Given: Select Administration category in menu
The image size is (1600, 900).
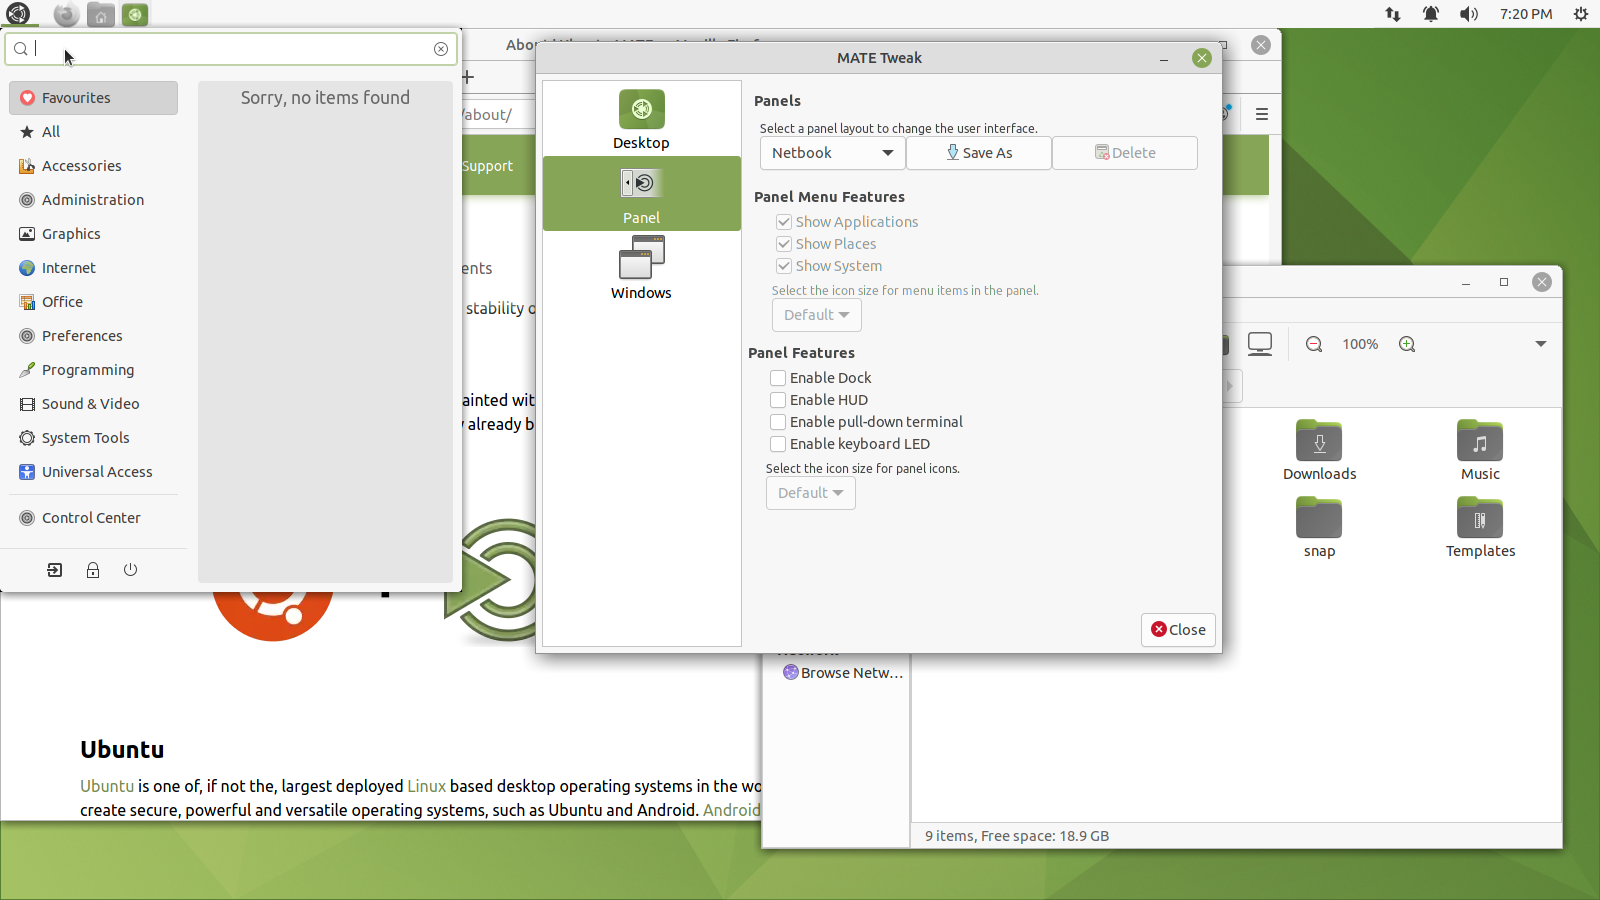Looking at the screenshot, I should [93, 200].
